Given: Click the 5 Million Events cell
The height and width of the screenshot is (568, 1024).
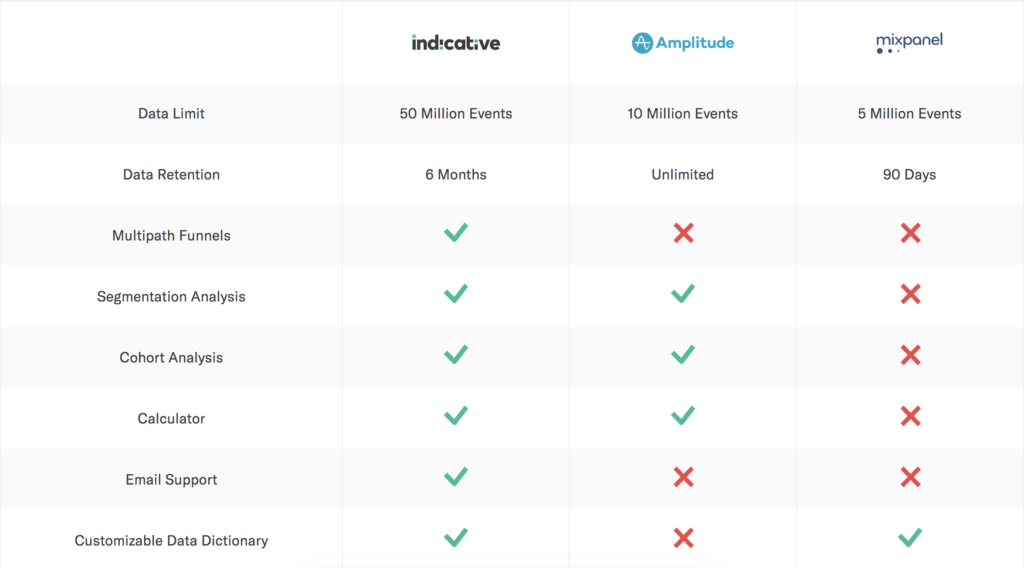Looking at the screenshot, I should point(909,114).
